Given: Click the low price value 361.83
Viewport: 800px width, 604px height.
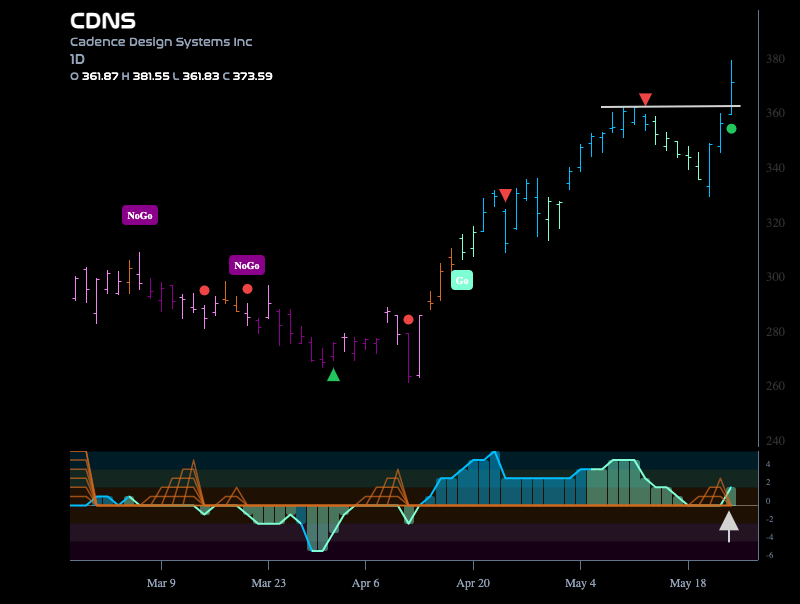Looking at the screenshot, I should click(201, 76).
